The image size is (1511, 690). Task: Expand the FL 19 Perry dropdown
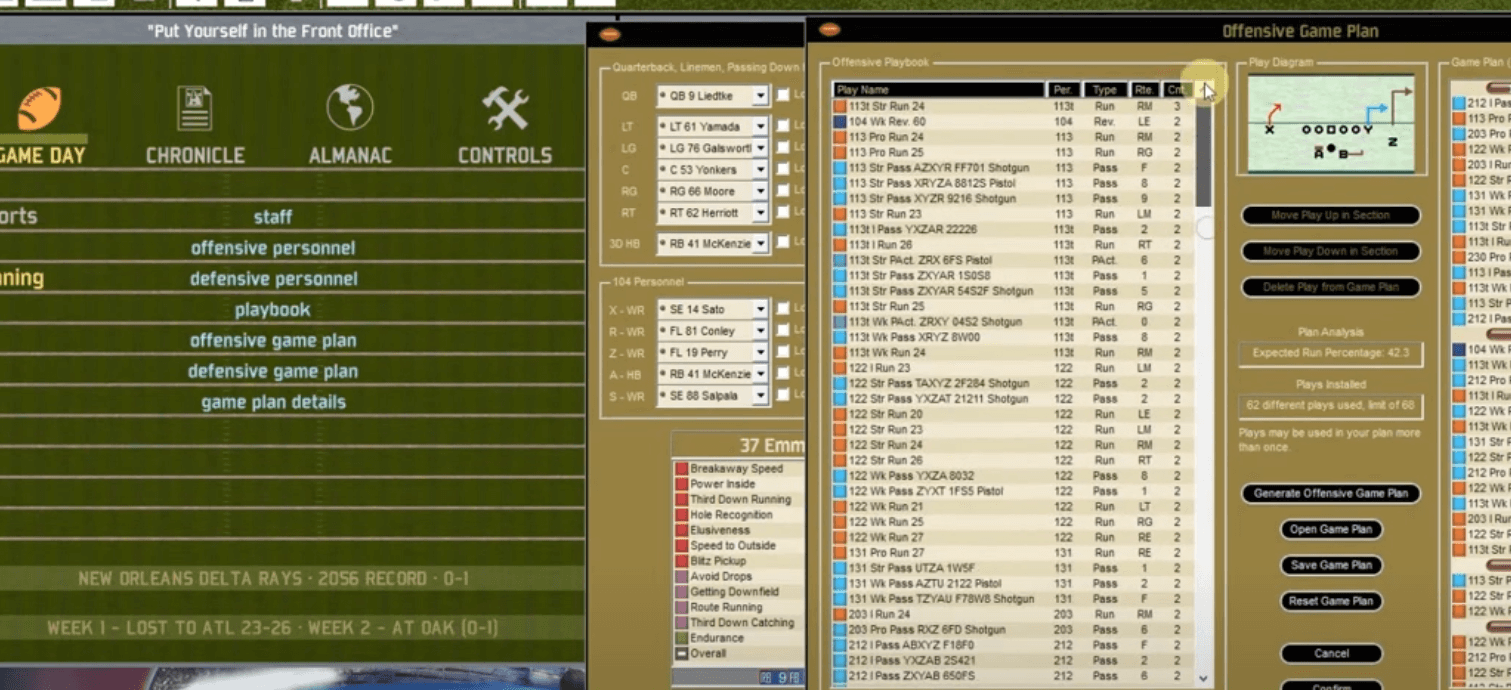click(x=760, y=353)
